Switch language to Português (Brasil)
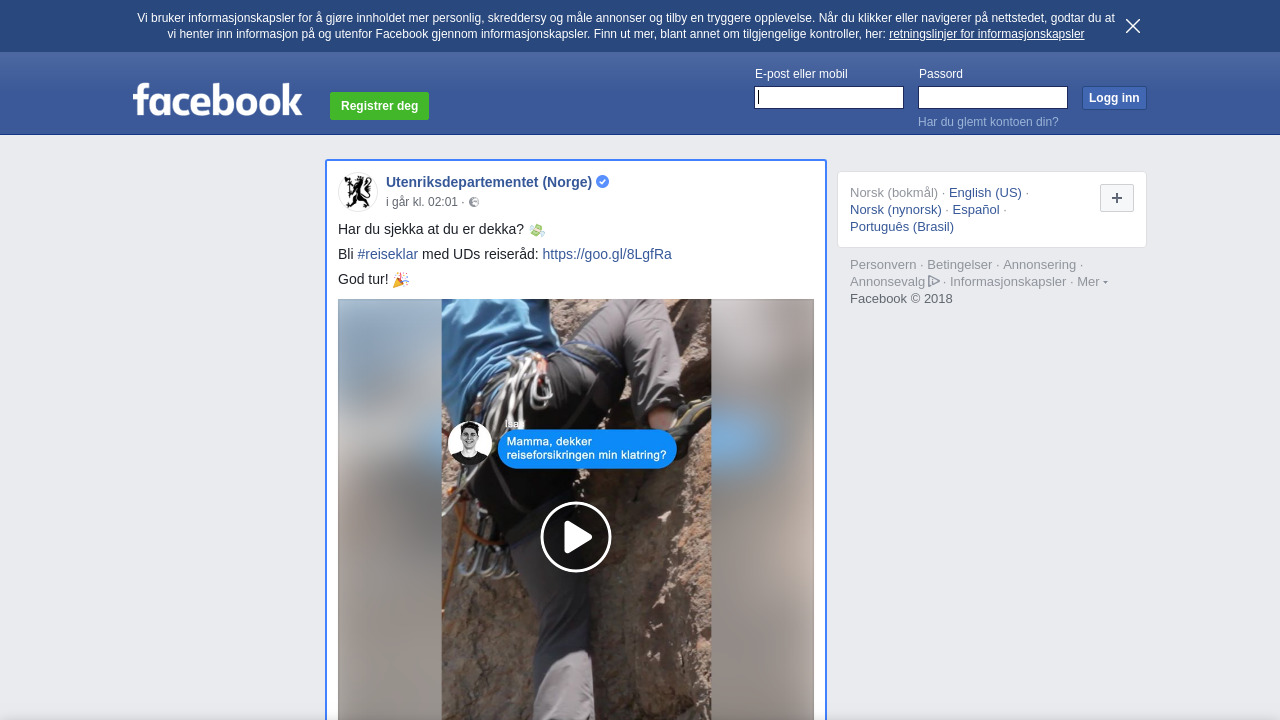 tap(902, 227)
